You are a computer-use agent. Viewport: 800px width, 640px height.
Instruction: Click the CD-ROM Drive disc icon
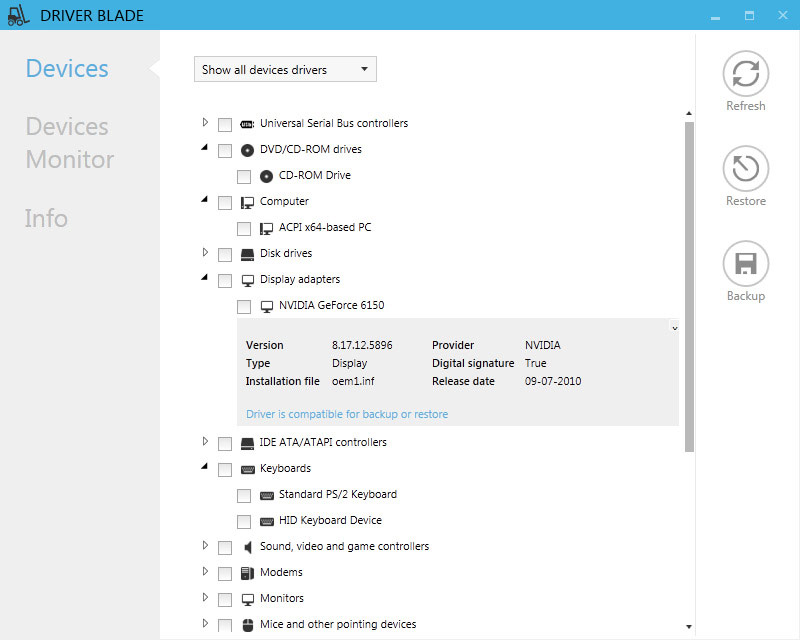(x=266, y=176)
